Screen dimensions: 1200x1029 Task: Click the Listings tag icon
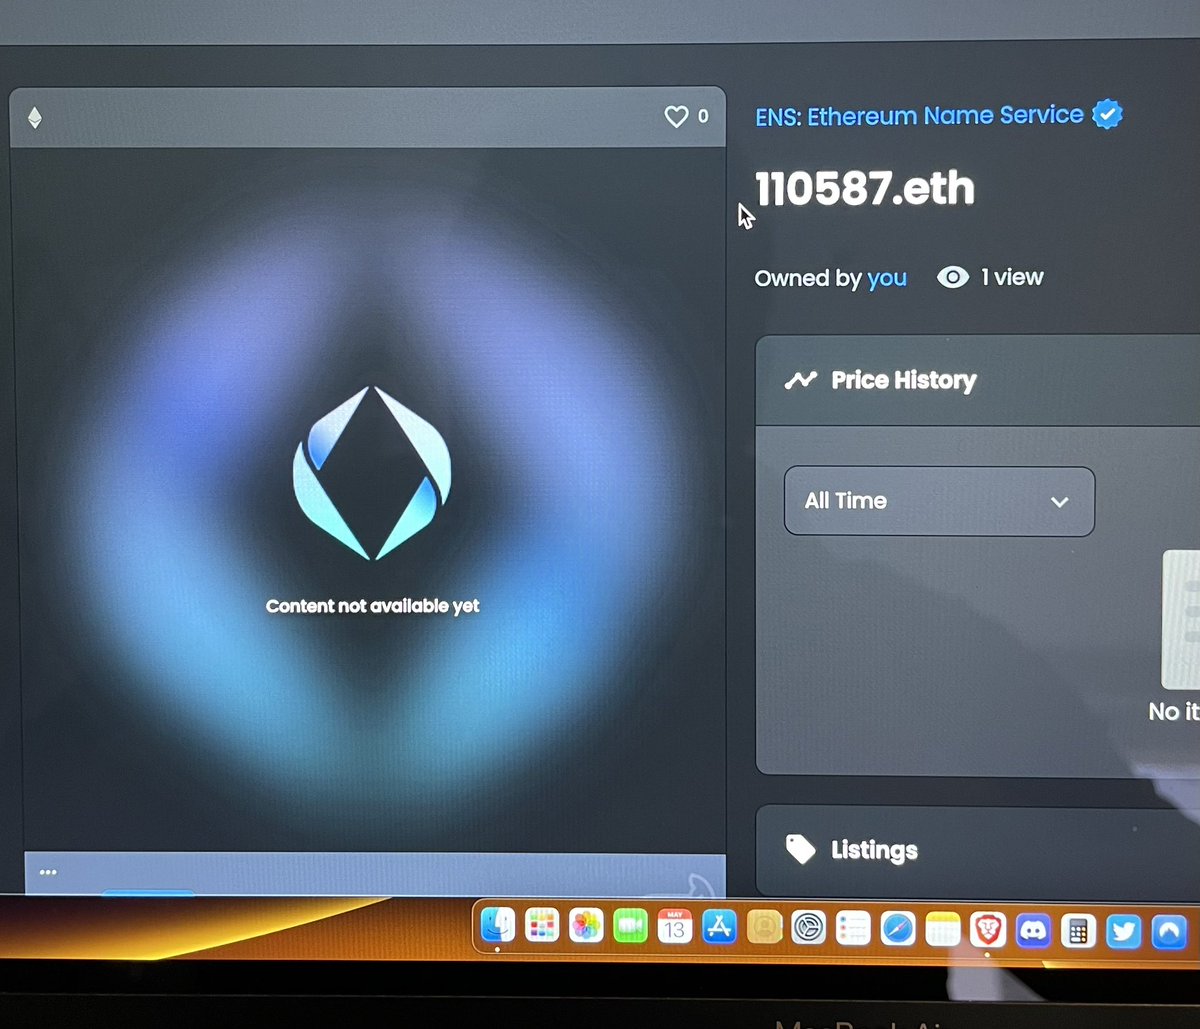(x=801, y=850)
